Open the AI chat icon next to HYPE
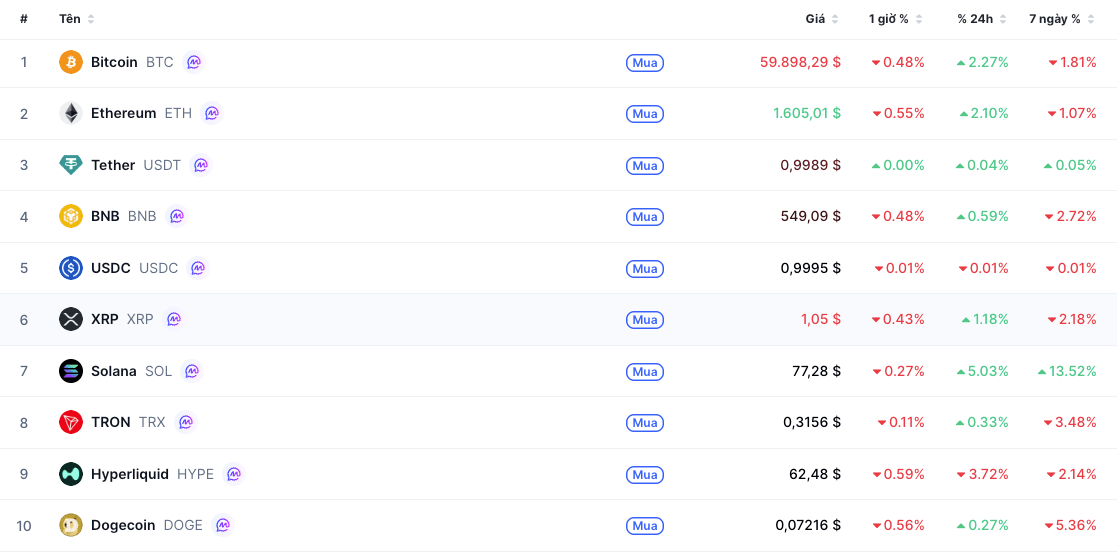The width and height of the screenshot is (1117, 557). (234, 474)
